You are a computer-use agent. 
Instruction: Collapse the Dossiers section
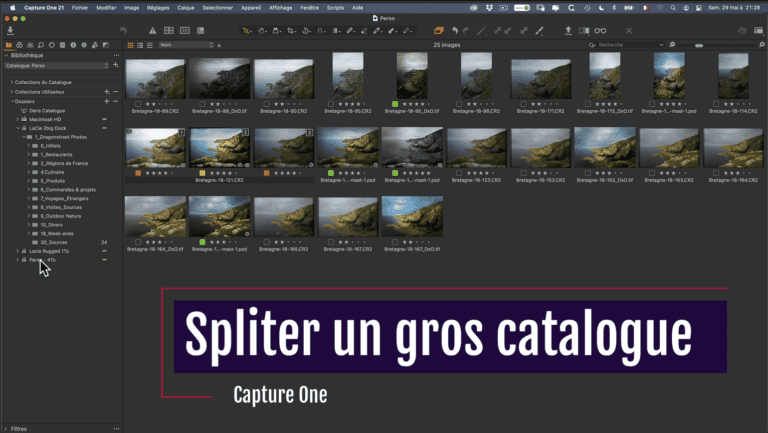12,101
